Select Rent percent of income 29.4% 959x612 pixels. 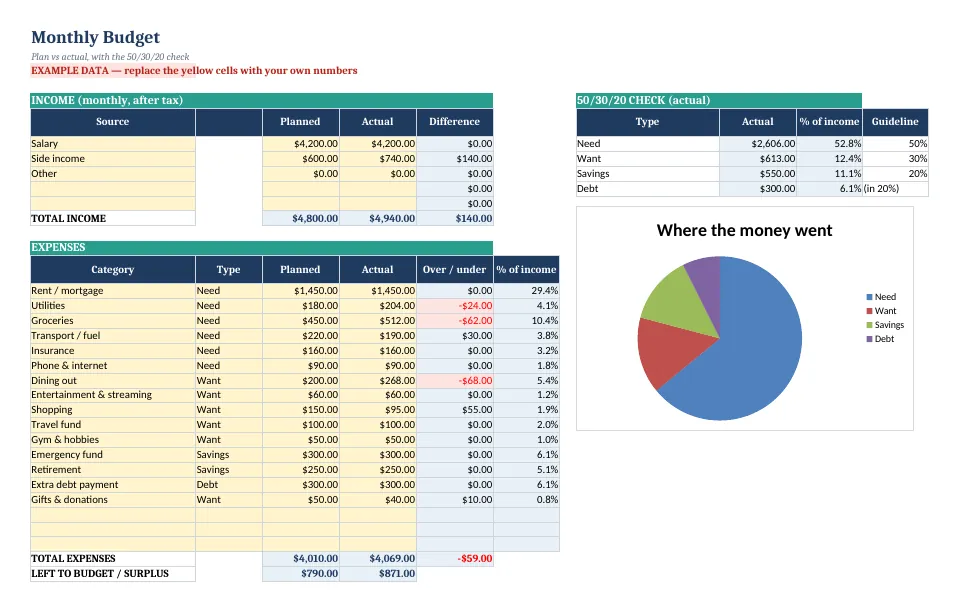527,290
